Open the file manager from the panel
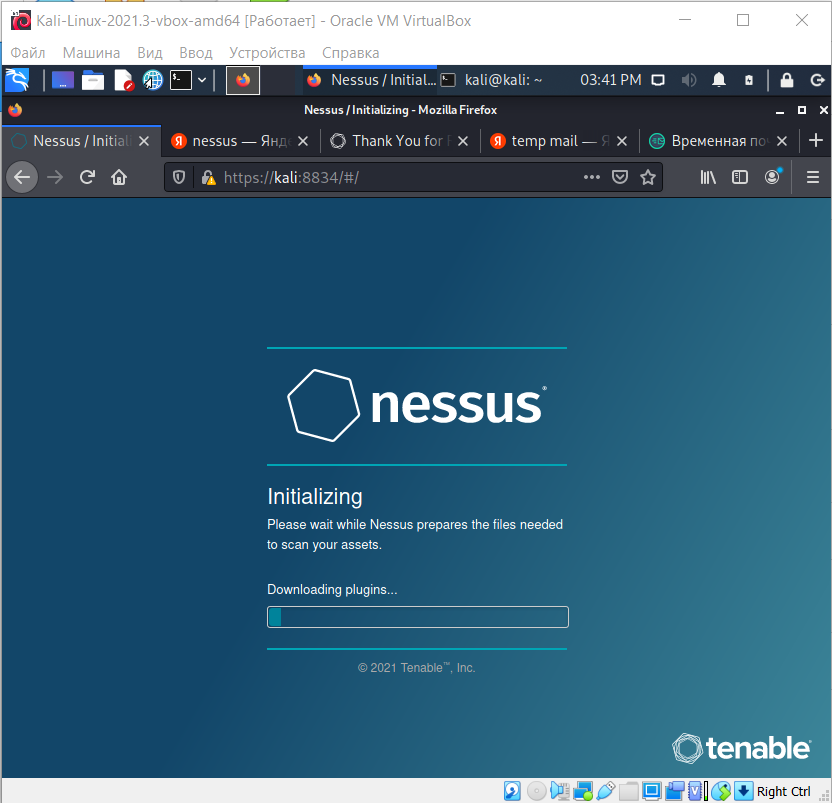The height and width of the screenshot is (803, 832). [x=93, y=80]
